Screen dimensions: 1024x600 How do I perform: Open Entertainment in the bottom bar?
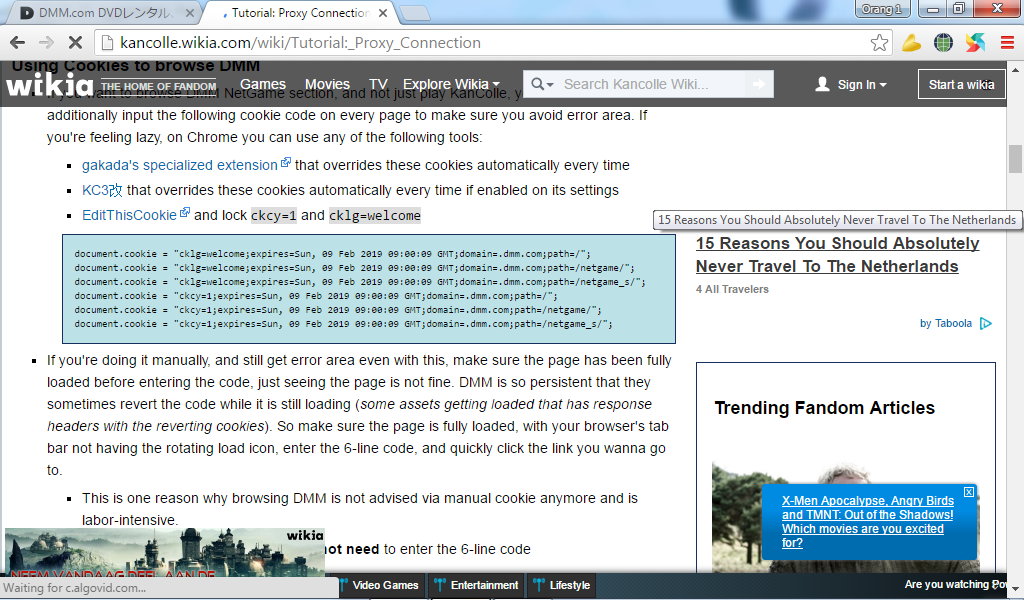coord(477,585)
